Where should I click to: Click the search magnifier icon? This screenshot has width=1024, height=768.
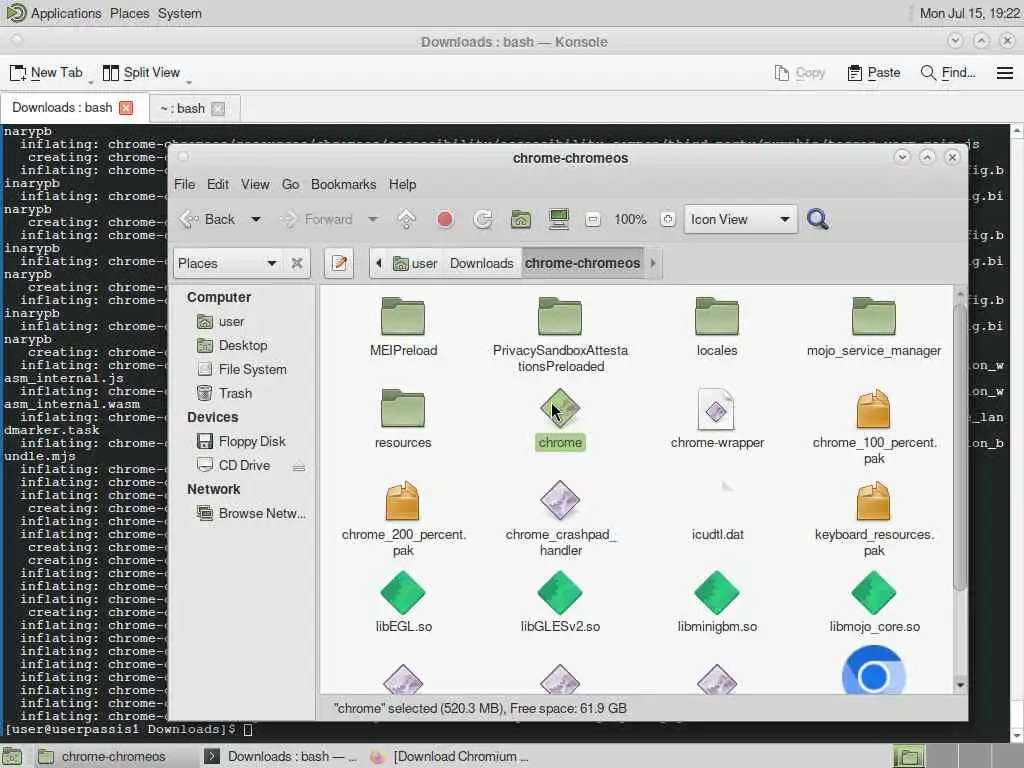point(817,219)
